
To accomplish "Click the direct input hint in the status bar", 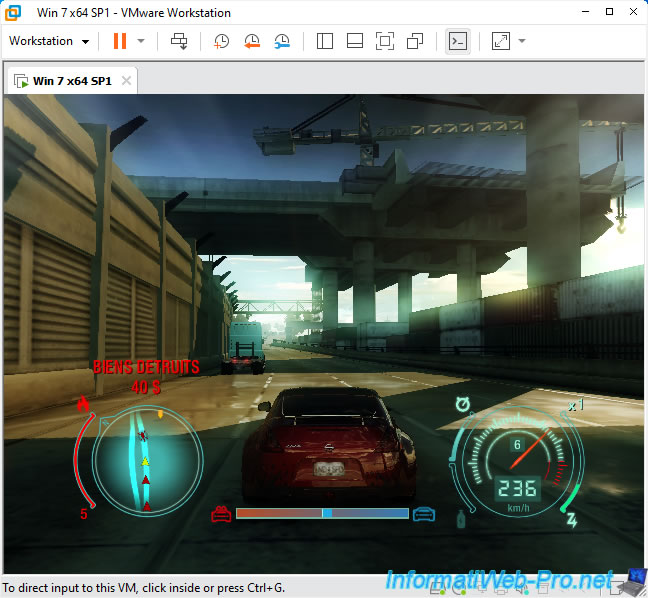I will point(144,588).
